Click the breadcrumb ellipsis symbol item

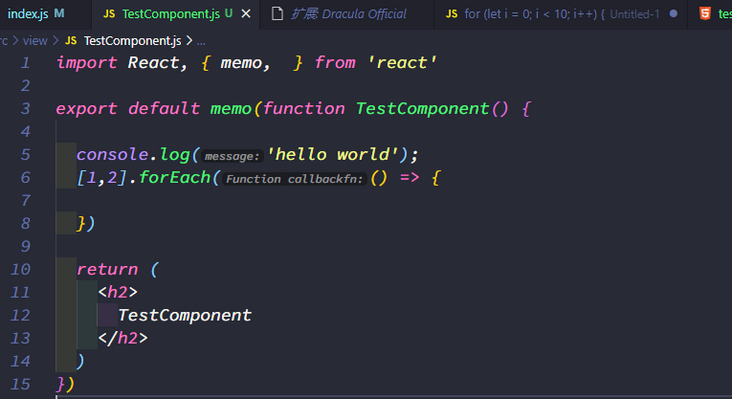click(x=201, y=42)
